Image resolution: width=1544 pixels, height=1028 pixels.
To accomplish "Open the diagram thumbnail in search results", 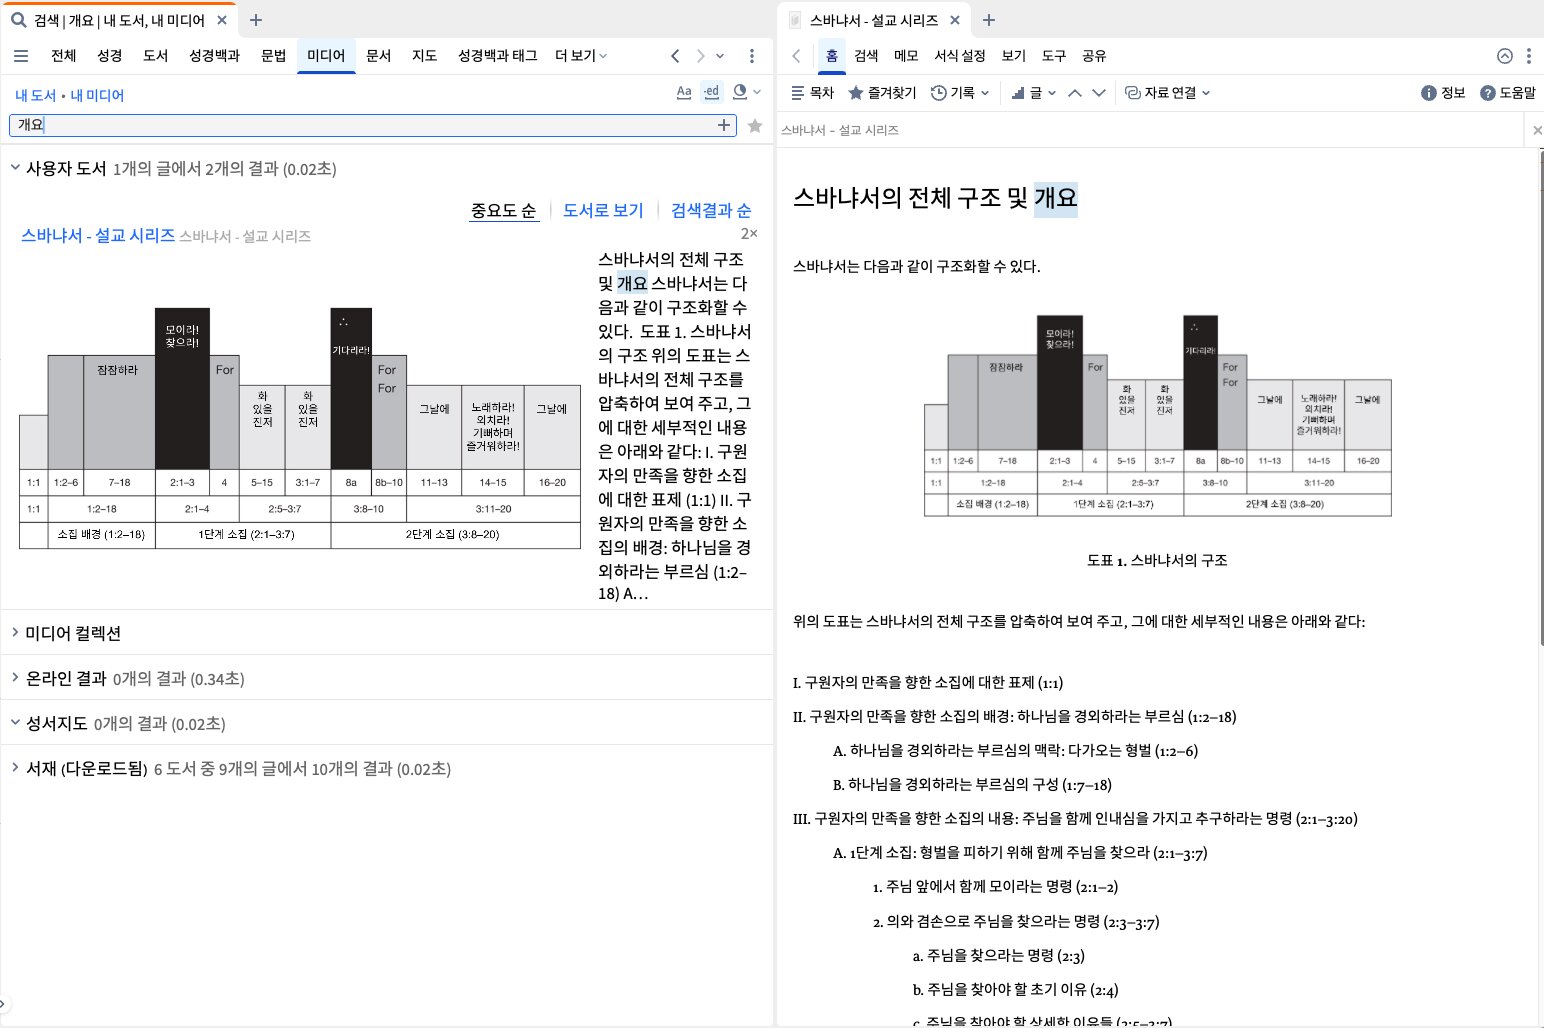I will click(x=300, y=428).
